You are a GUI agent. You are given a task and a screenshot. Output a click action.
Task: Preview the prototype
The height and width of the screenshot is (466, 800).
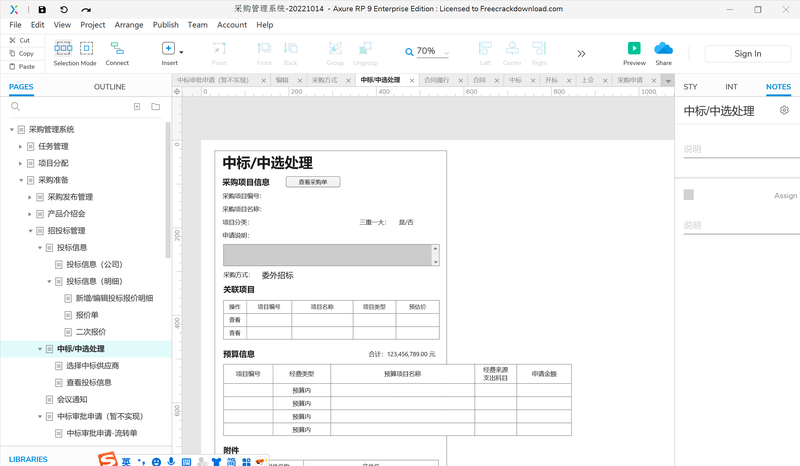634,53
